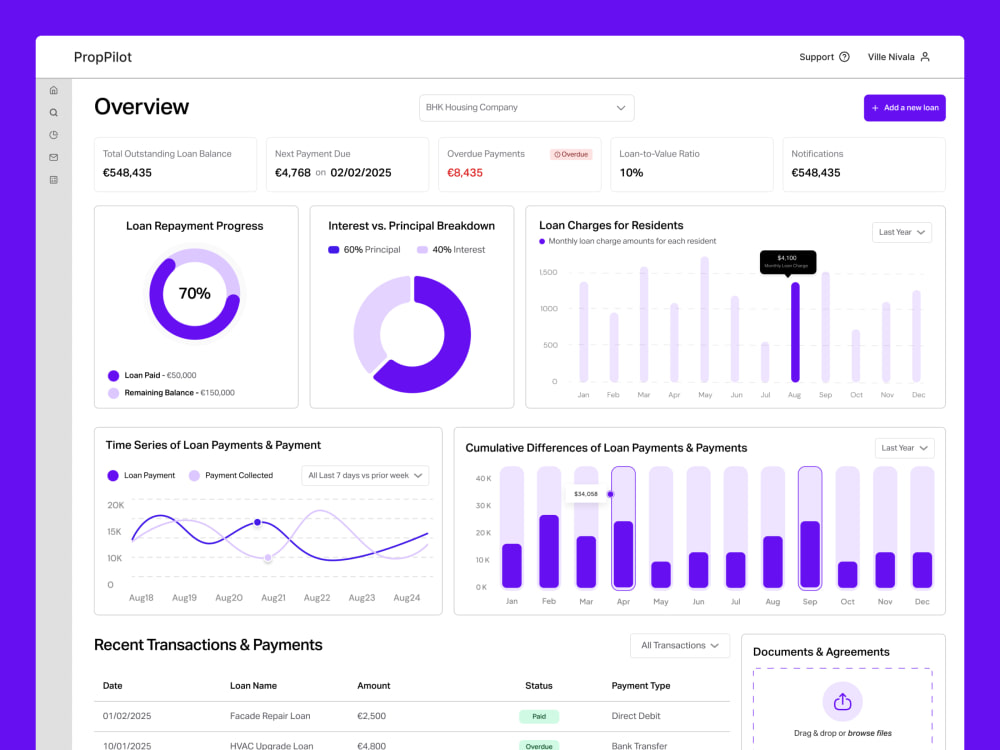Viewport: 1000px width, 750px height.
Task: Click the Add a new loan button
Action: coord(904,108)
